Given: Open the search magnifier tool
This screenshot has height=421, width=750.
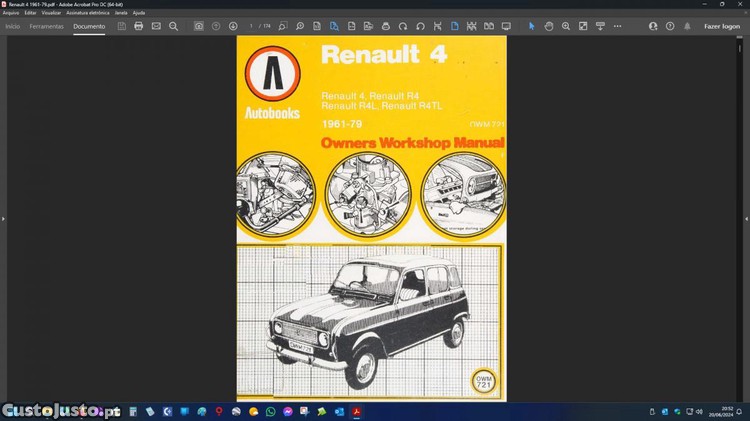Looking at the screenshot, I should coord(174,26).
